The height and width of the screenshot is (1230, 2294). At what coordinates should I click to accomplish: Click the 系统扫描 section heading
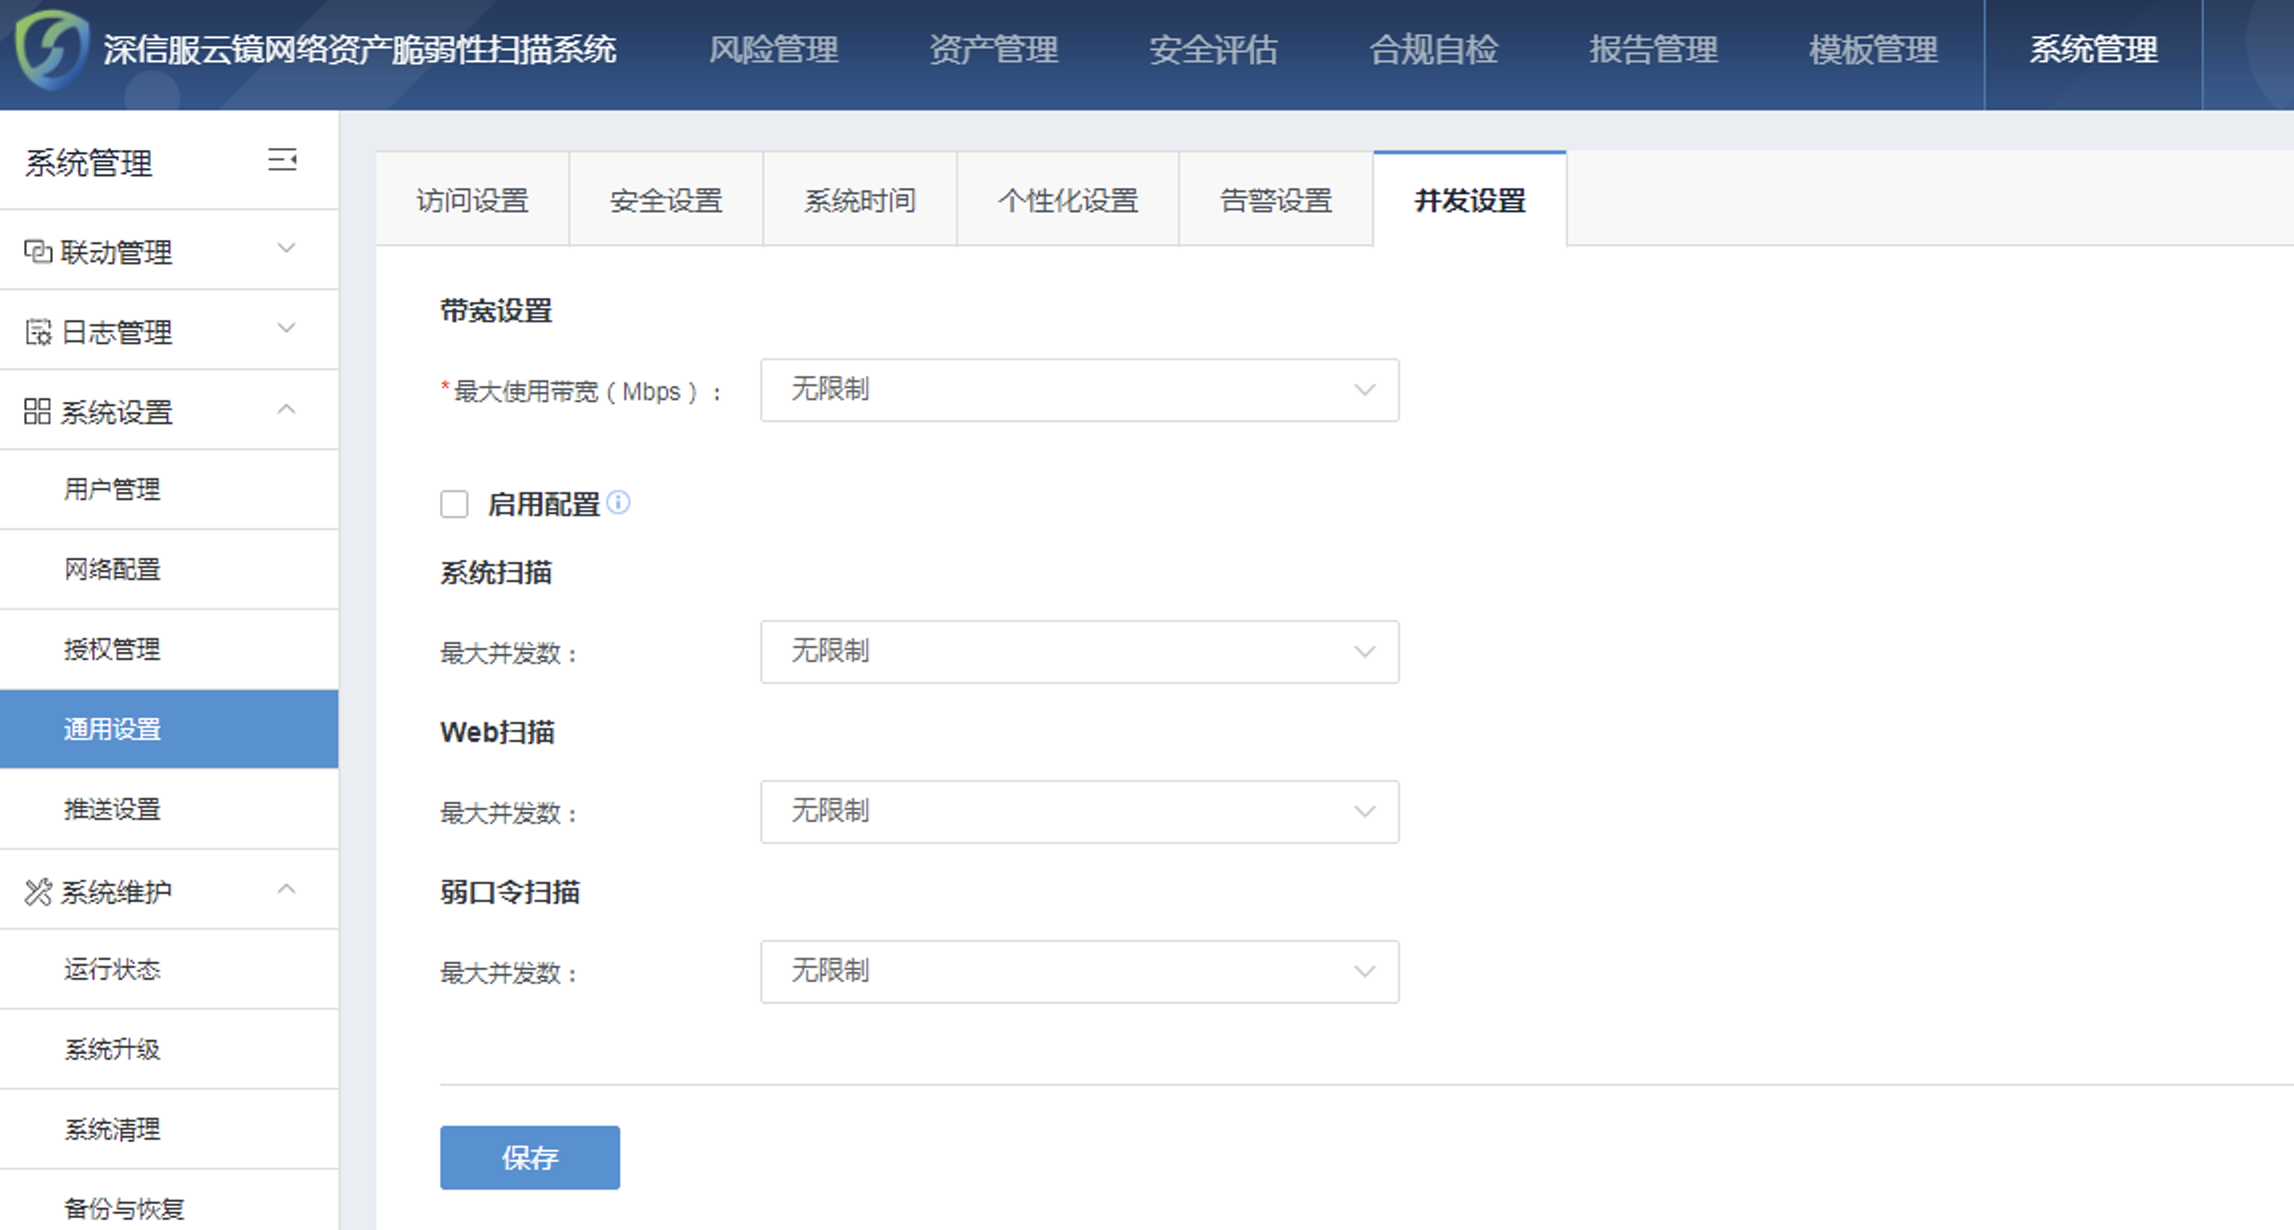tap(496, 573)
